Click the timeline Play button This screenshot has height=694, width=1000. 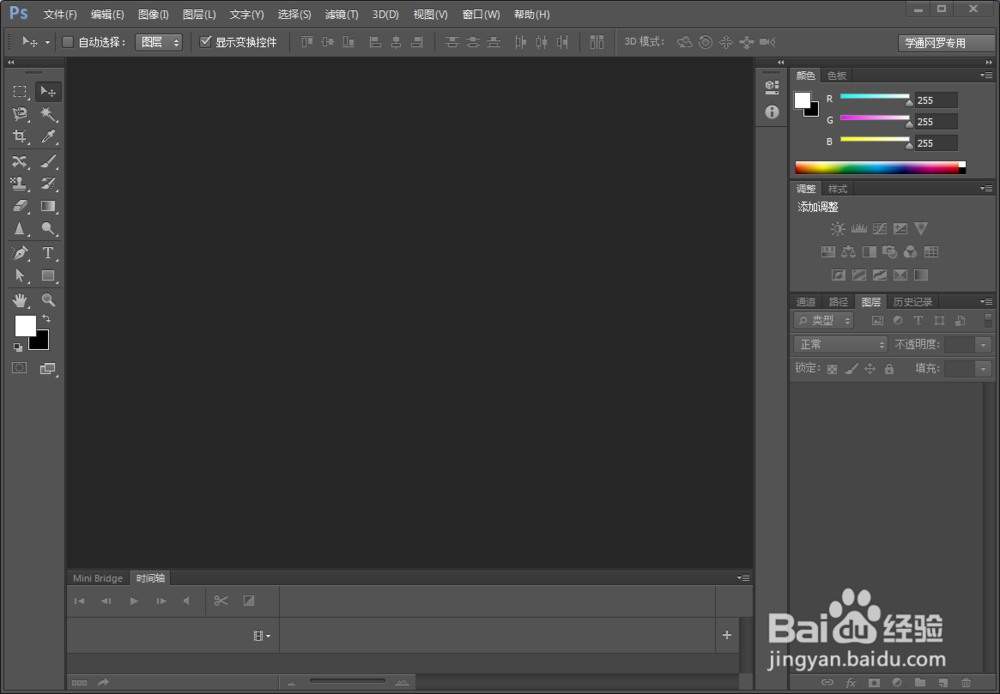[x=134, y=601]
